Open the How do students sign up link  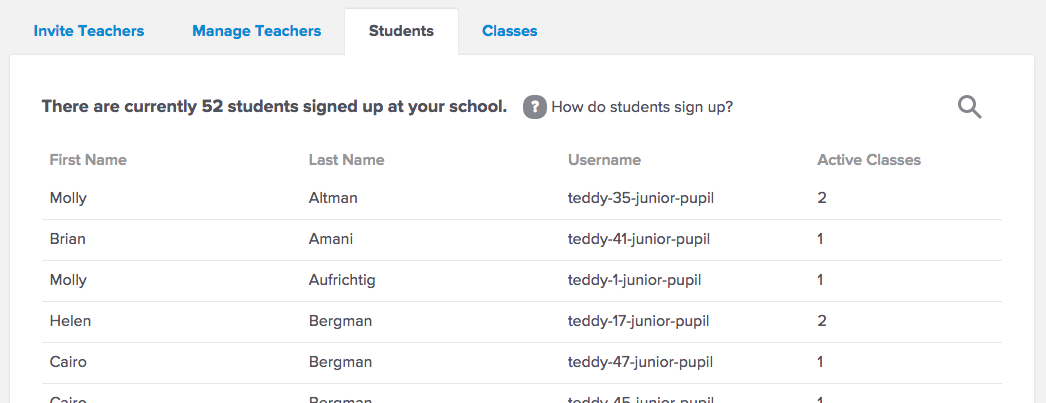(x=642, y=106)
